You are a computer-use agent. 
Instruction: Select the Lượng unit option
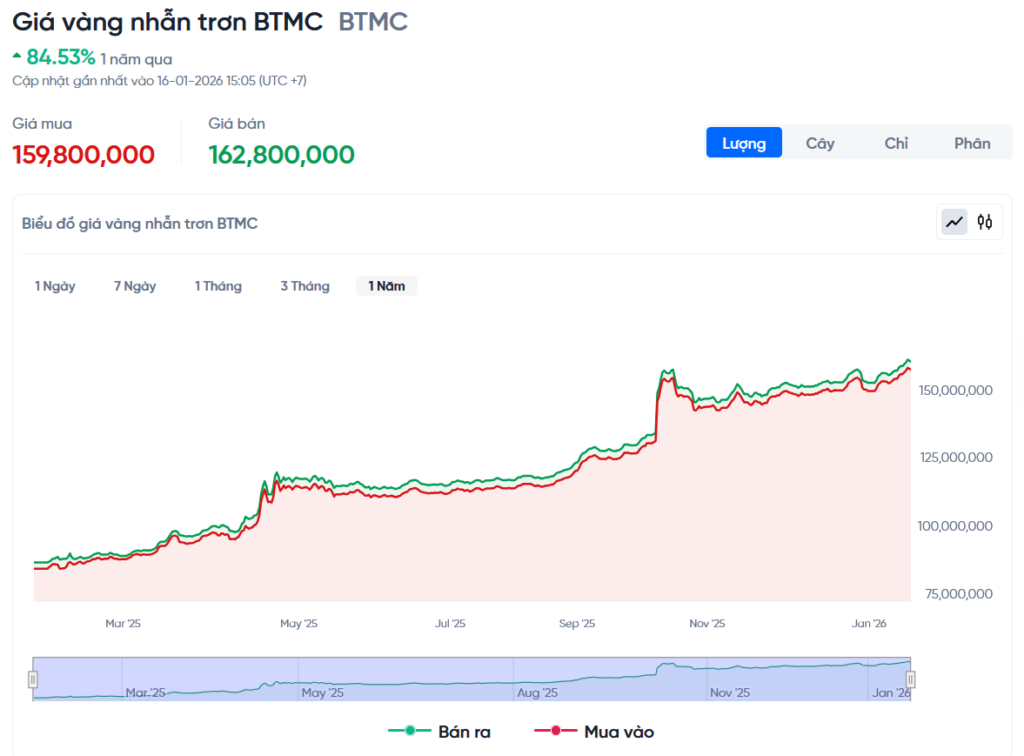[x=744, y=143]
